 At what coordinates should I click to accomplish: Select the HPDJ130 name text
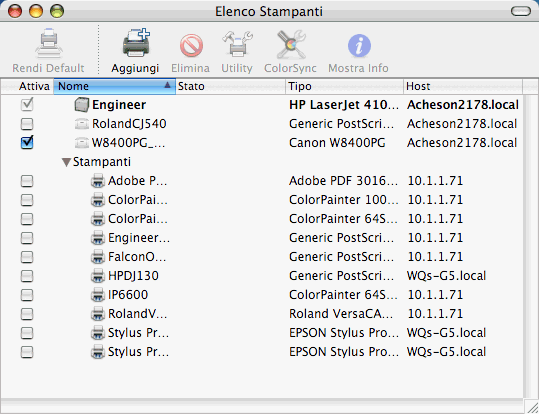(x=133, y=276)
